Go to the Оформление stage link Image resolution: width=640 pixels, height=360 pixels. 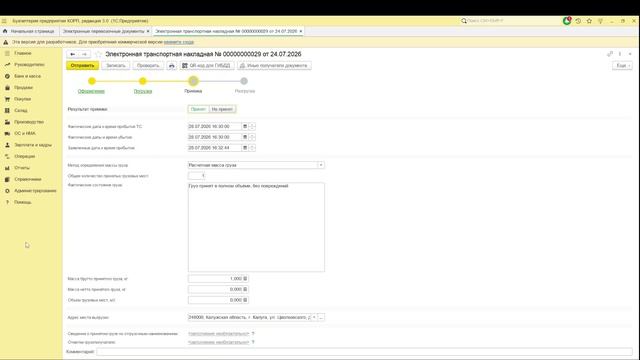(x=91, y=91)
